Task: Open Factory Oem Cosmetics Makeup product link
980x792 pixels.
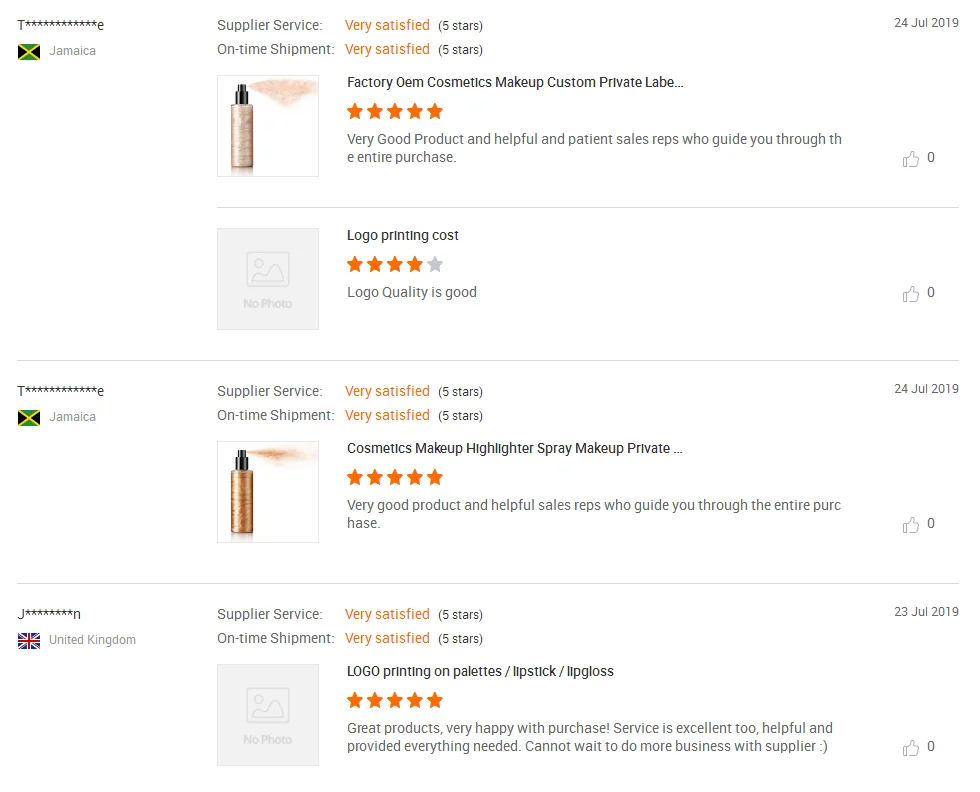Action: point(515,83)
